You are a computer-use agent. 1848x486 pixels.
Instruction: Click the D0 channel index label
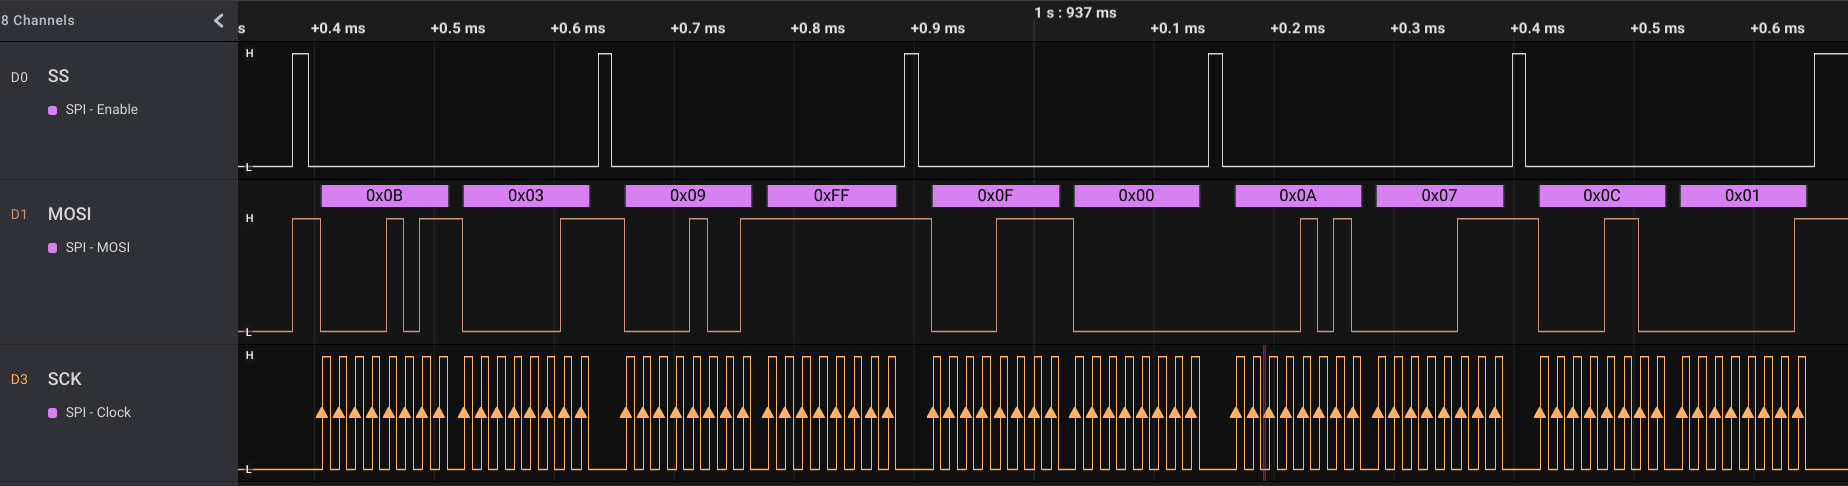[x=19, y=77]
